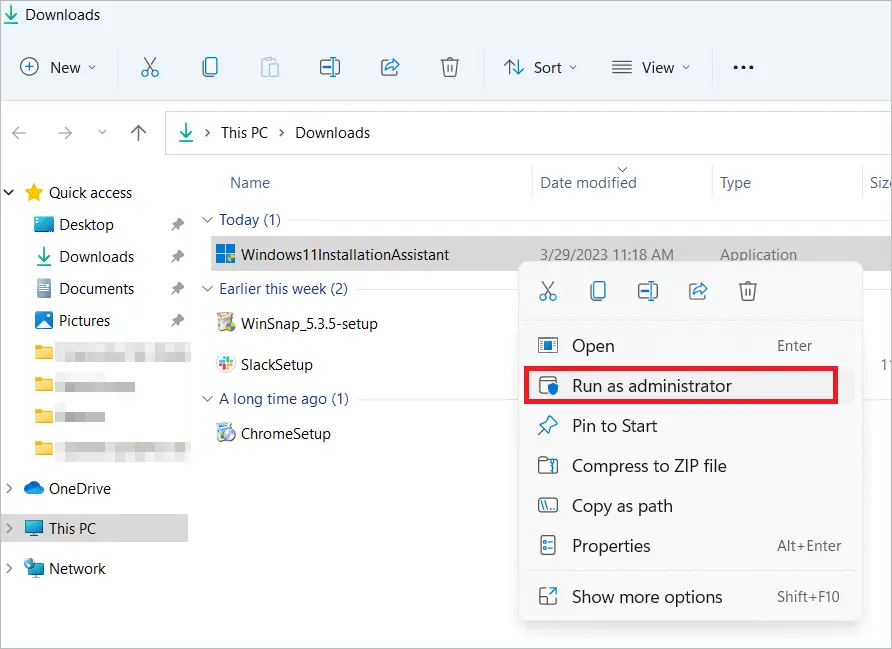Screen dimensions: 892x649
Task: Click the pin icon beside Downloads in sidebar
Action: coord(177,256)
